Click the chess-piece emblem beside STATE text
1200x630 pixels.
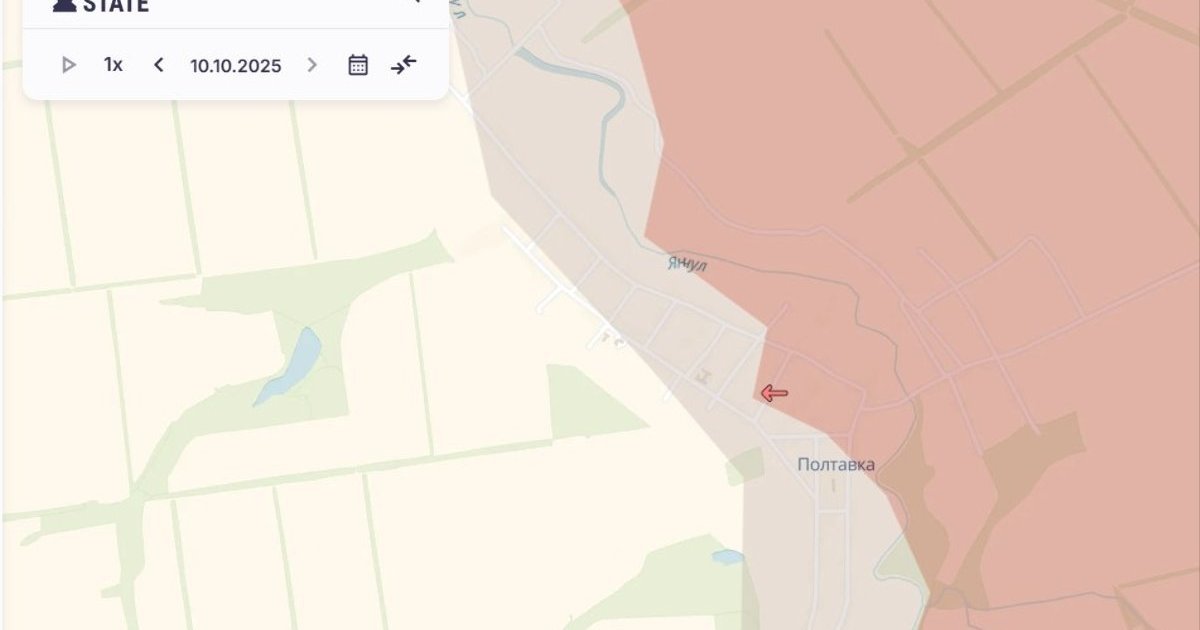[x=64, y=5]
